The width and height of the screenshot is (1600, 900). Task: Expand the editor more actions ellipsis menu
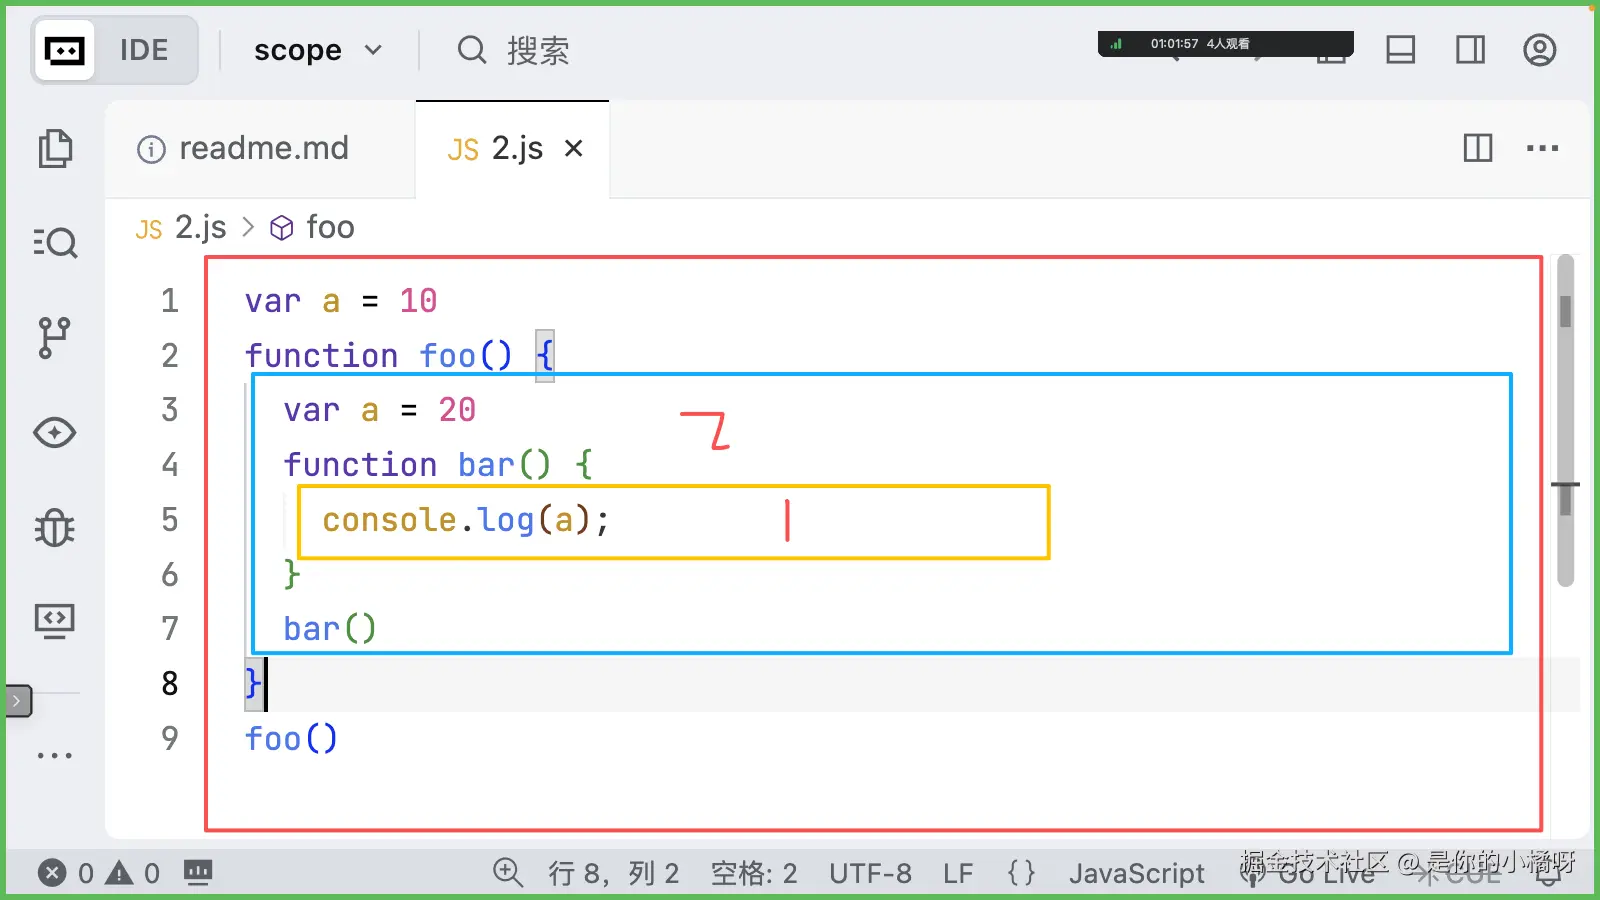1543,148
